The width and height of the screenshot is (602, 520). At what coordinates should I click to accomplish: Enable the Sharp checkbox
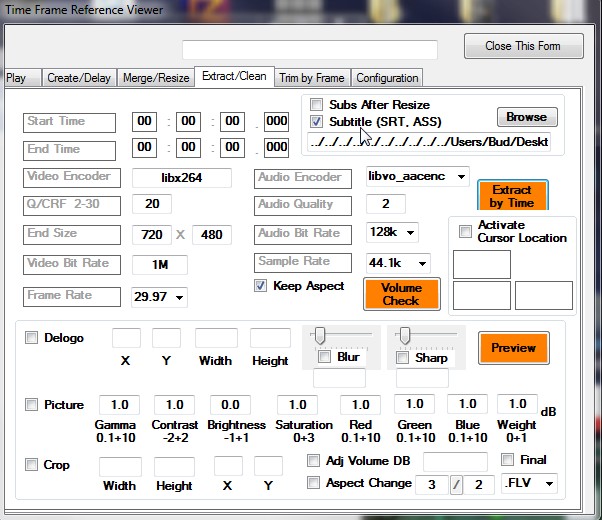tap(402, 358)
